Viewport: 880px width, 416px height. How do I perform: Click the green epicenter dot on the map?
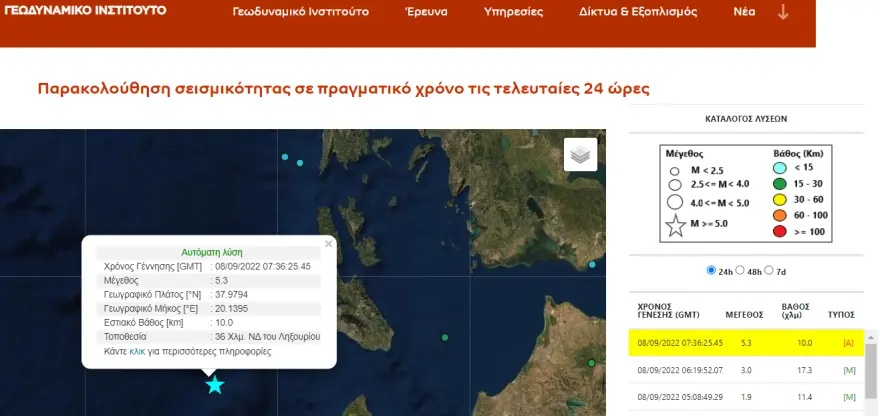point(444,339)
